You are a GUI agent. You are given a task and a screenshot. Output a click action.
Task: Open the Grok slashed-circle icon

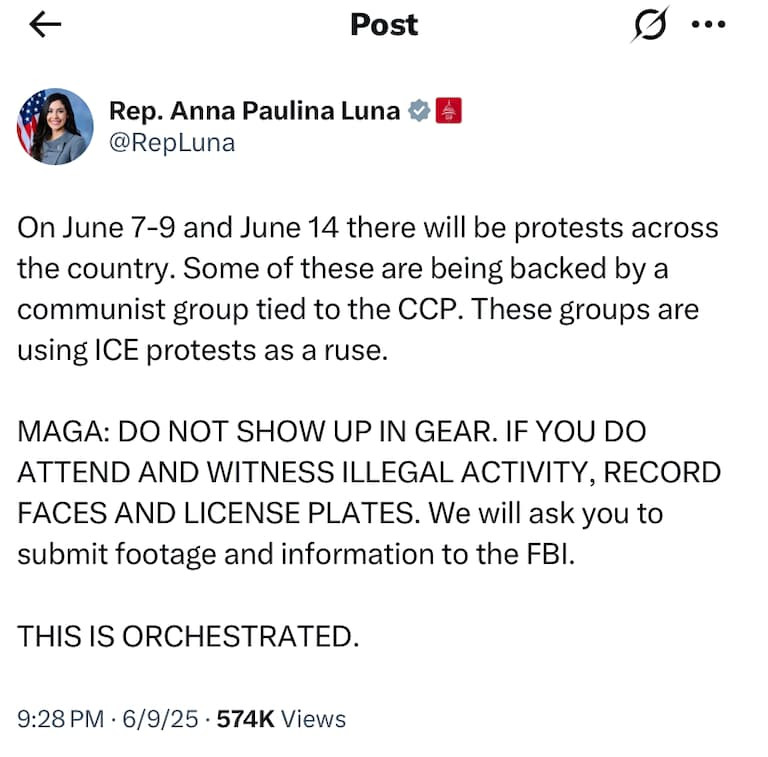(x=650, y=25)
